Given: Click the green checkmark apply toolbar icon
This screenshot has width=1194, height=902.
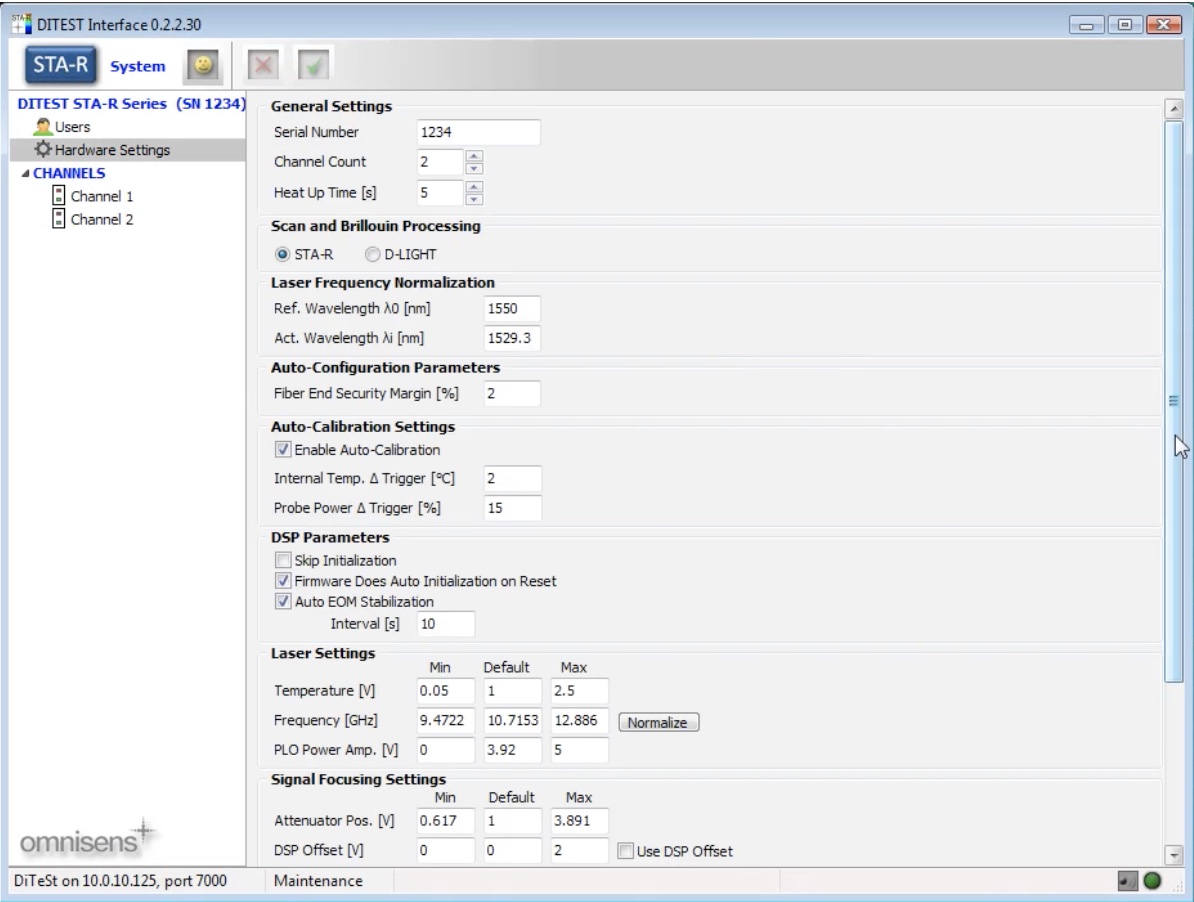Looking at the screenshot, I should pos(313,65).
